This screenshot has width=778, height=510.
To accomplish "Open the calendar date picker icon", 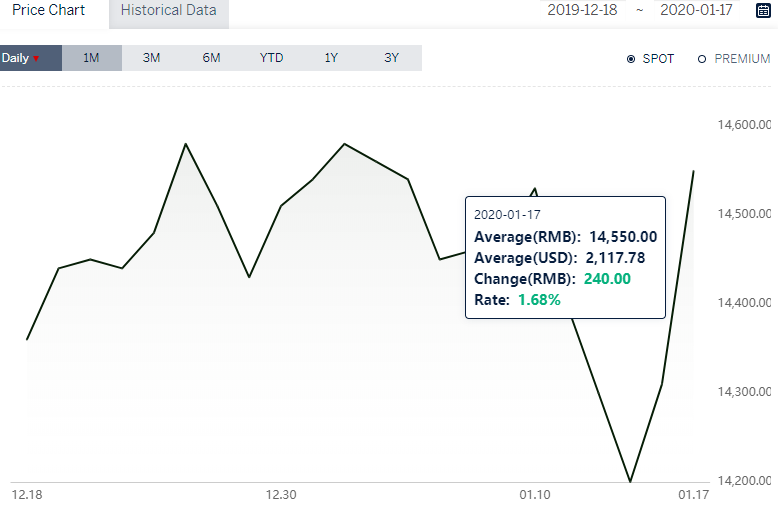I will point(763,10).
